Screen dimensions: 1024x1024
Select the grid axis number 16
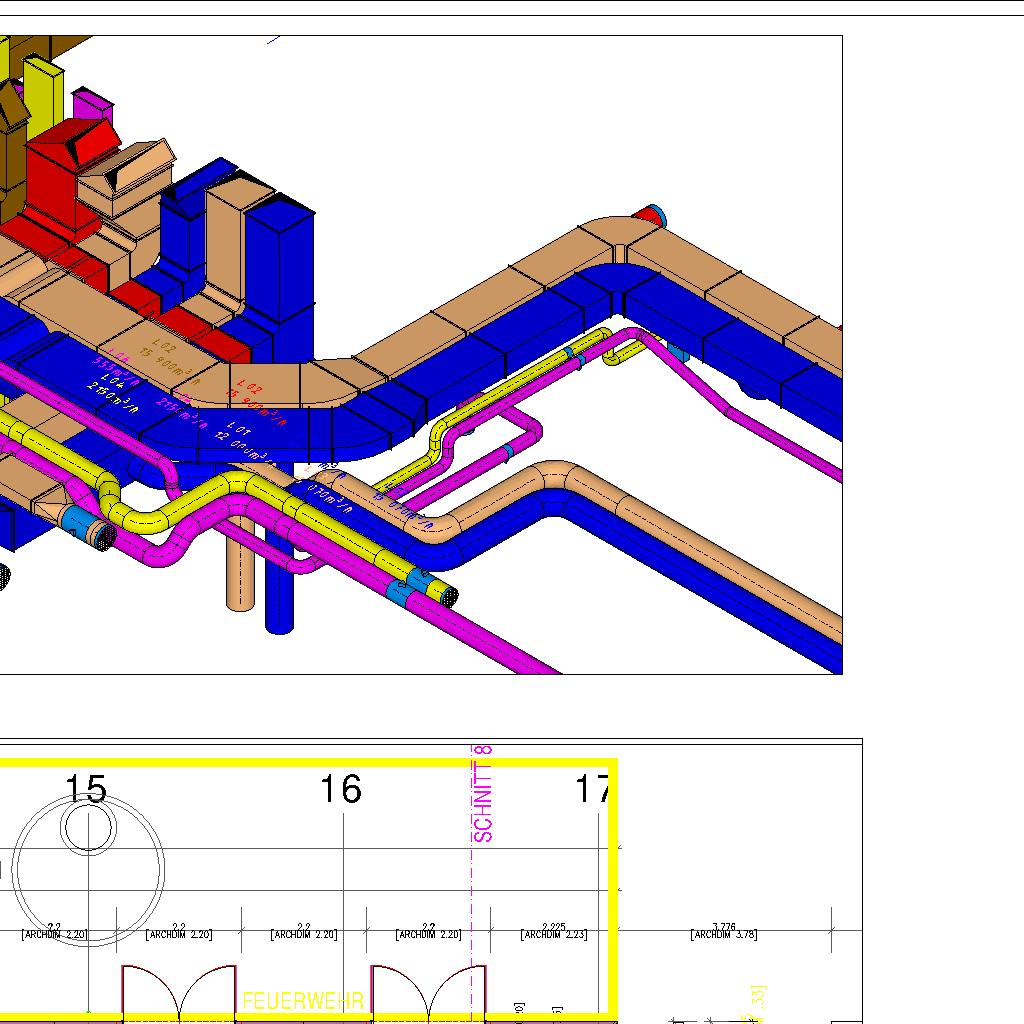pyautogui.click(x=340, y=788)
